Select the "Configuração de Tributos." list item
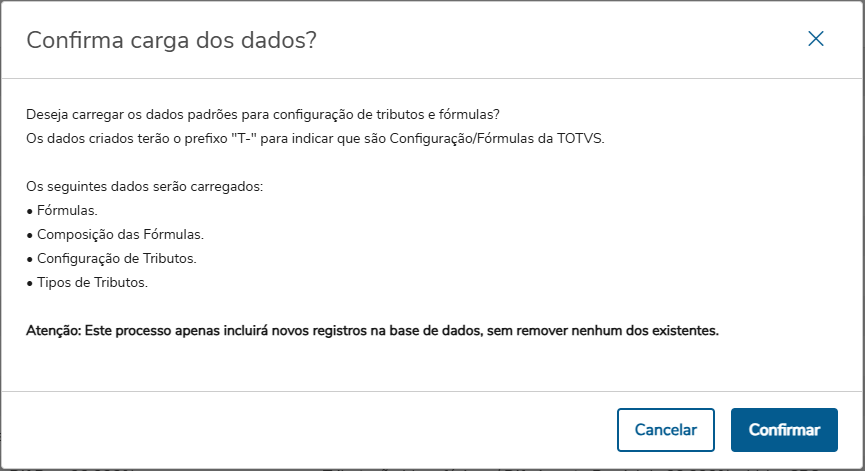Viewport: 865px width, 471px height. (117, 259)
